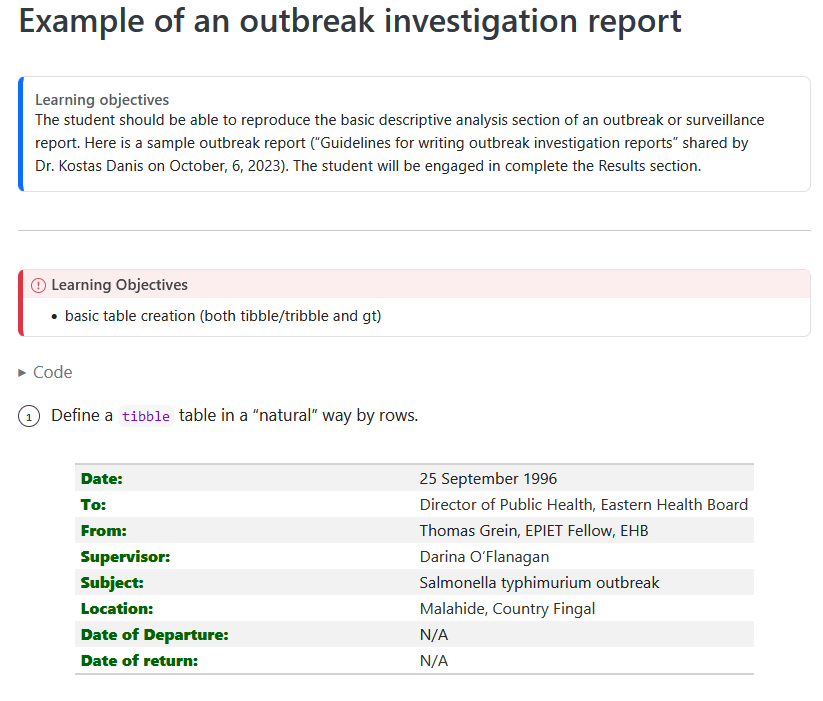Click the circled number 1 annotation marker
This screenshot has width=823, height=701.
coord(29,416)
